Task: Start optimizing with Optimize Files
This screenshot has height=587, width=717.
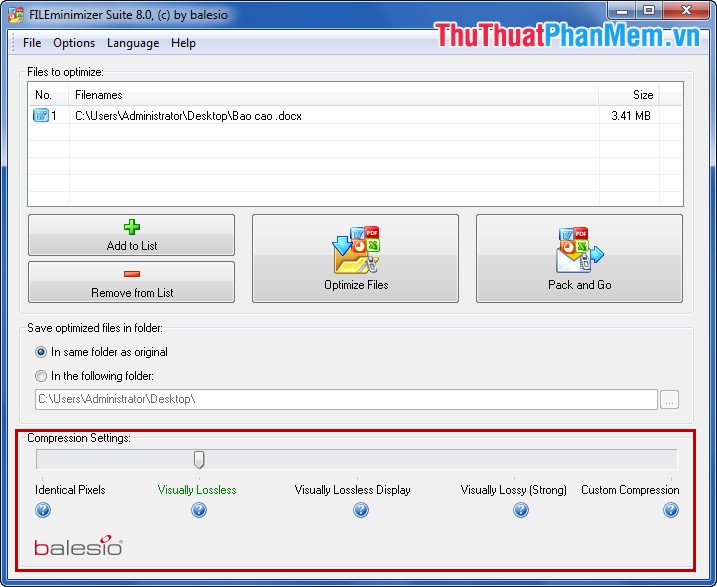Action: pyautogui.click(x=355, y=258)
